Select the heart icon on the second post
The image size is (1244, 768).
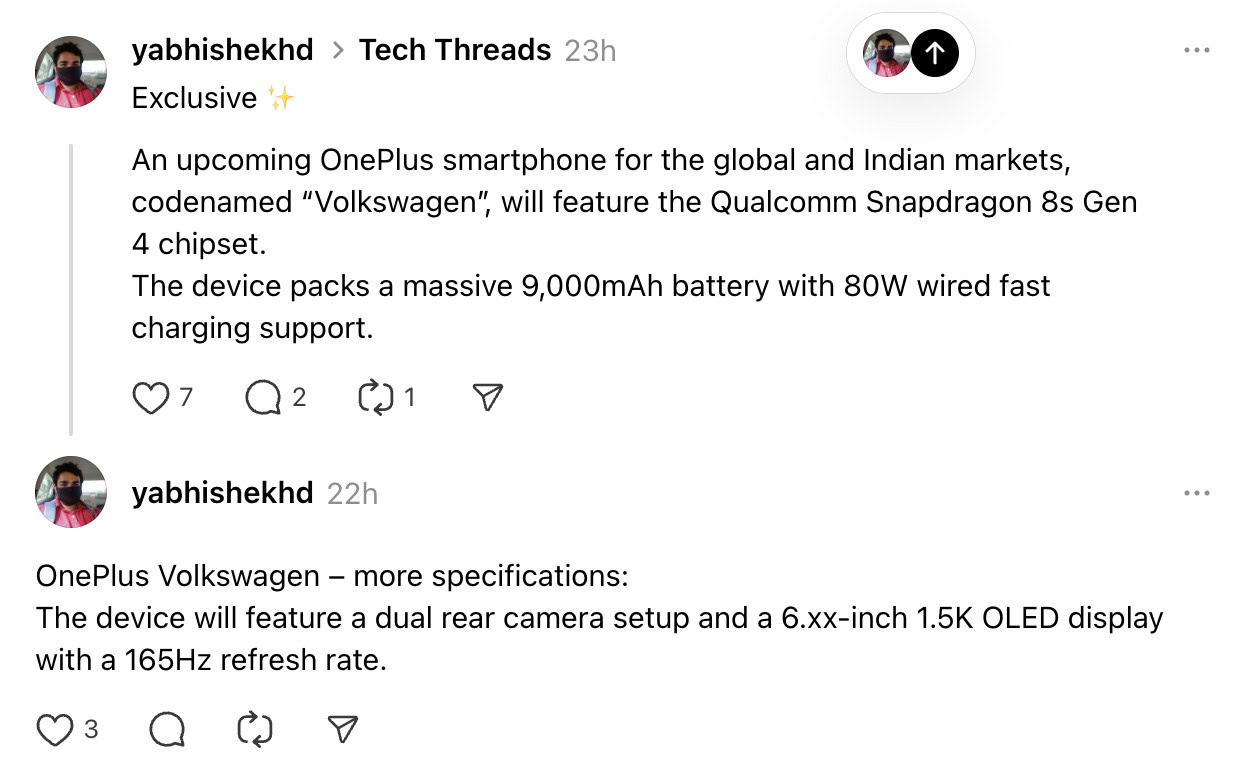pos(55,729)
